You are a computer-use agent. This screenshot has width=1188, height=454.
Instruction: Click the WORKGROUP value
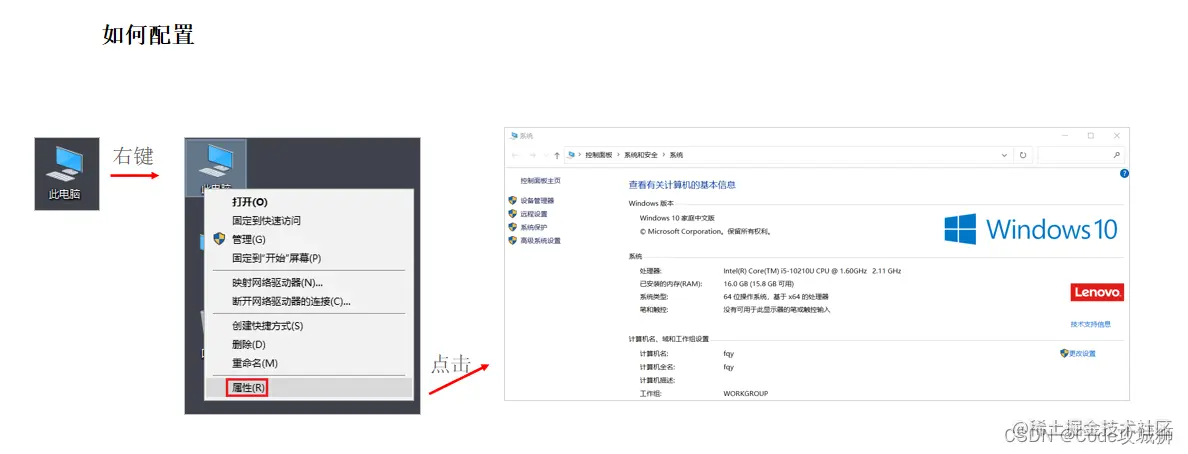tap(746, 394)
